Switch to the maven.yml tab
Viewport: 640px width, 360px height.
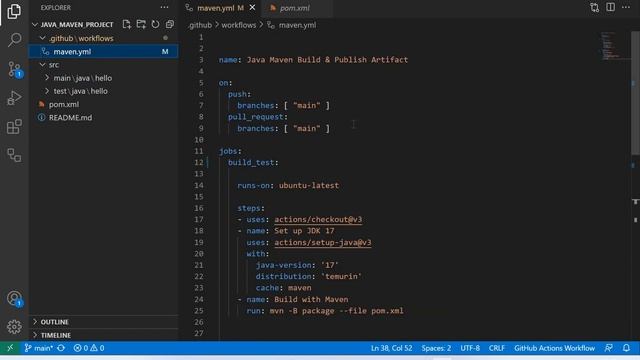click(x=220, y=8)
